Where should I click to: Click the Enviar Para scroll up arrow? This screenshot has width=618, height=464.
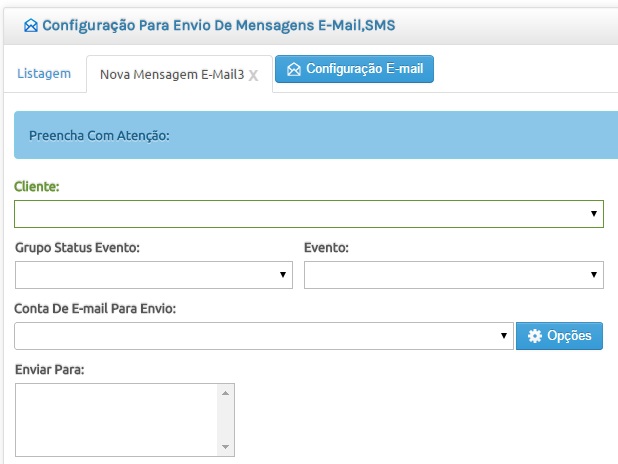(225, 393)
